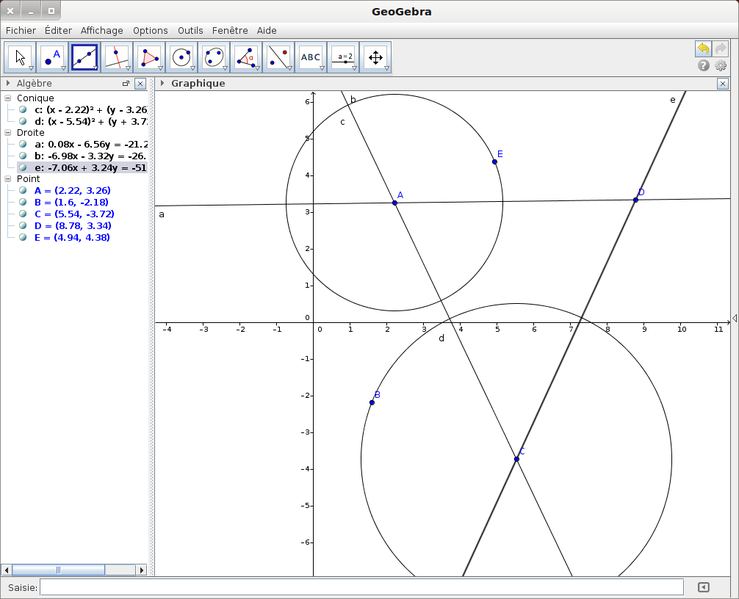Click in the Saisie input field

click(x=361, y=587)
